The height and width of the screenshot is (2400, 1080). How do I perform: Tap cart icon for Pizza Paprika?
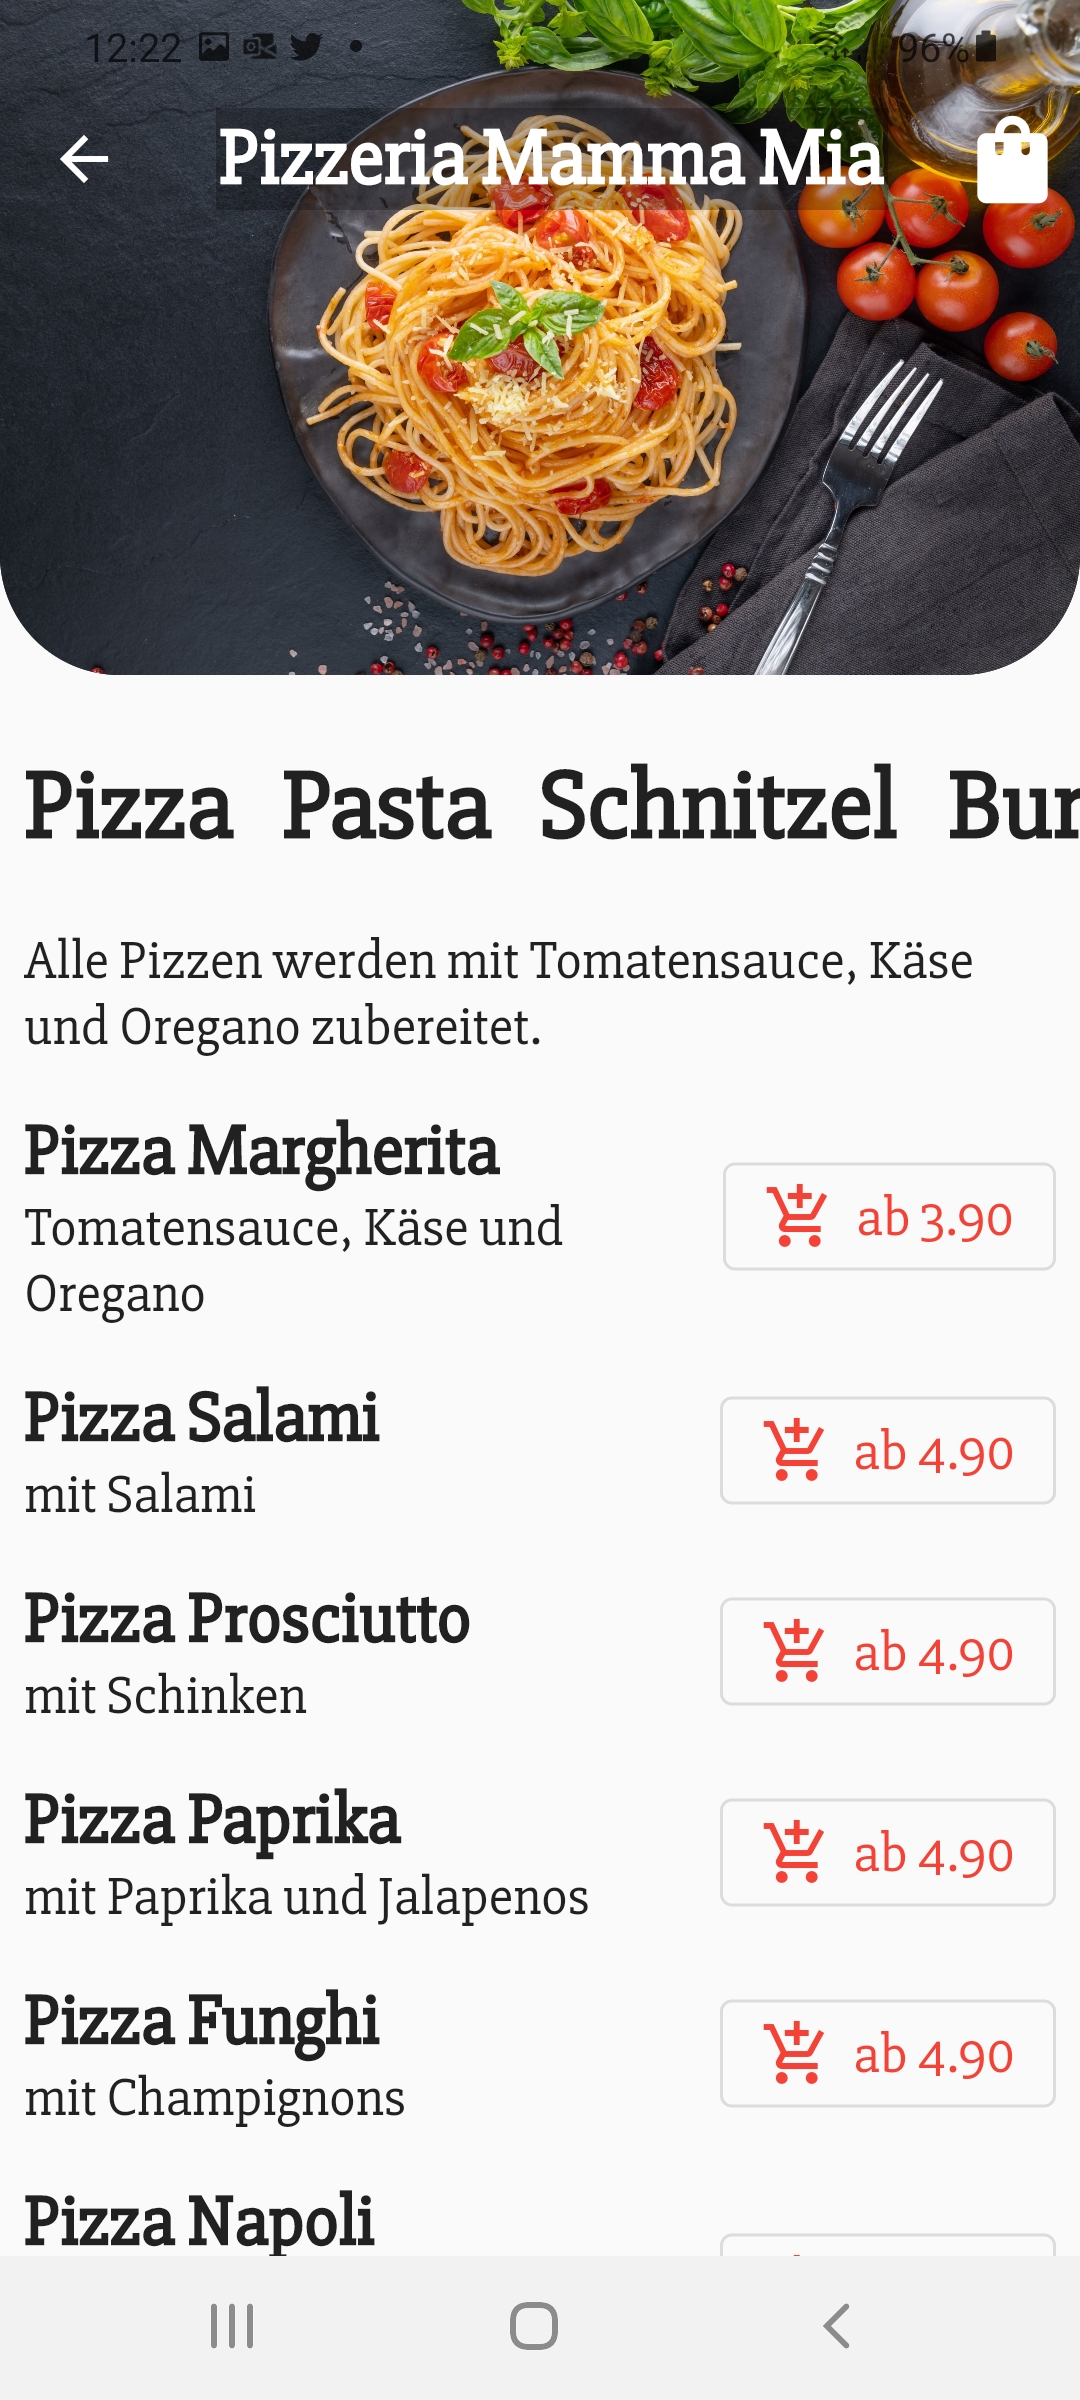[794, 1852]
